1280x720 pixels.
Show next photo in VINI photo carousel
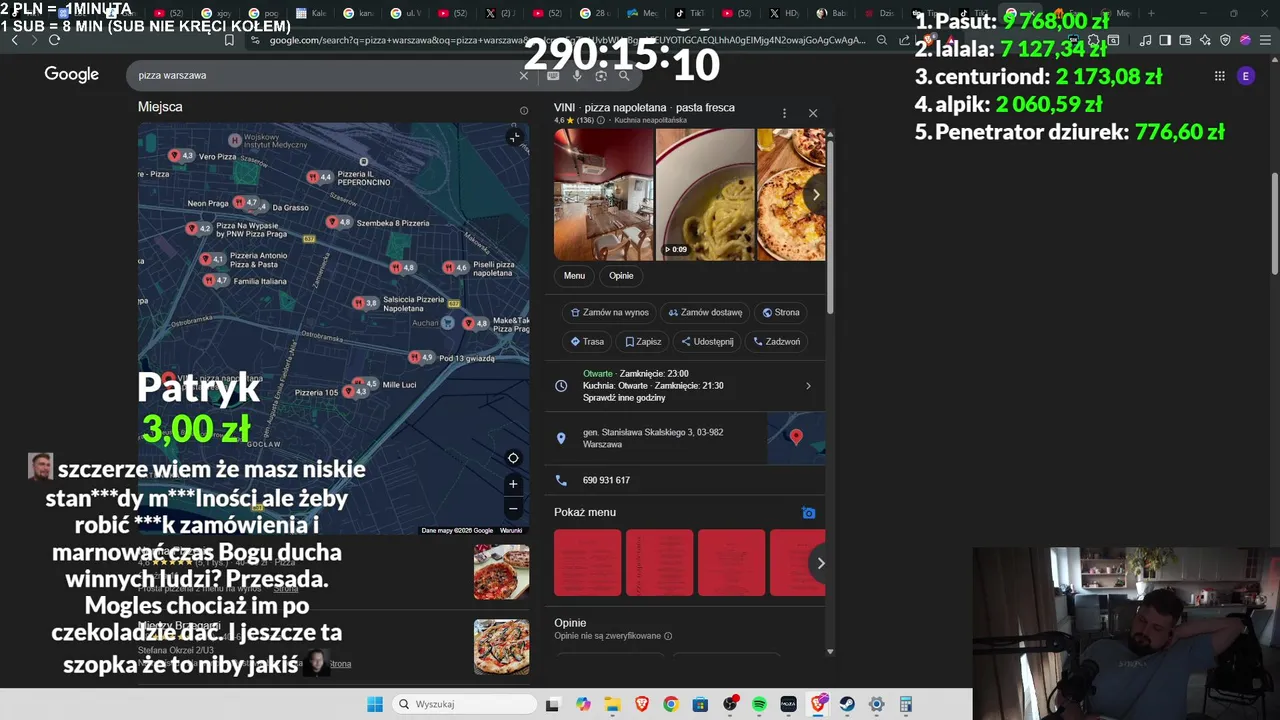click(x=816, y=194)
